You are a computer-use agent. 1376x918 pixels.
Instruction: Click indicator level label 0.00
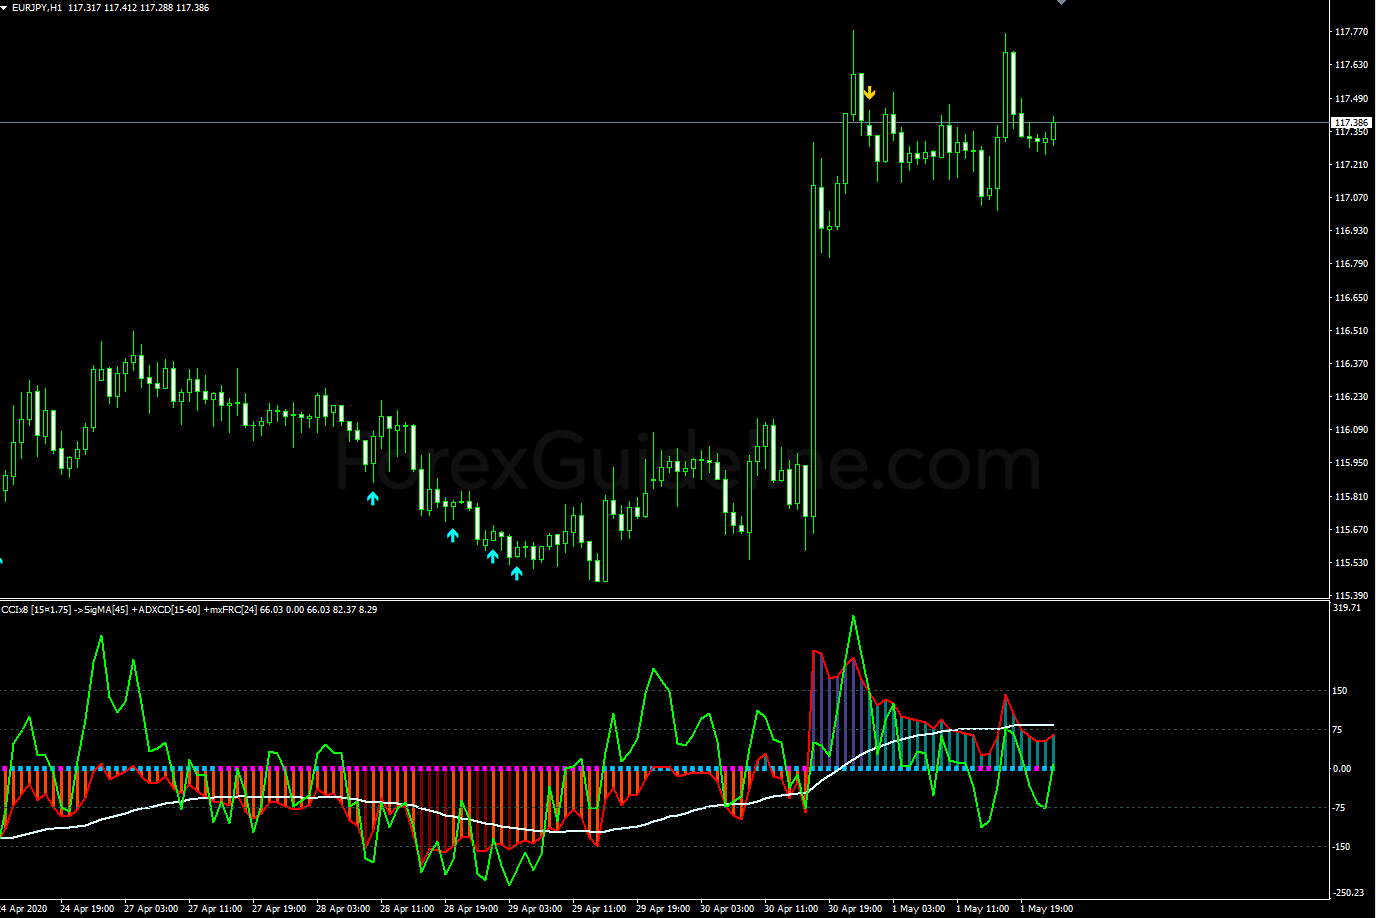1342,769
